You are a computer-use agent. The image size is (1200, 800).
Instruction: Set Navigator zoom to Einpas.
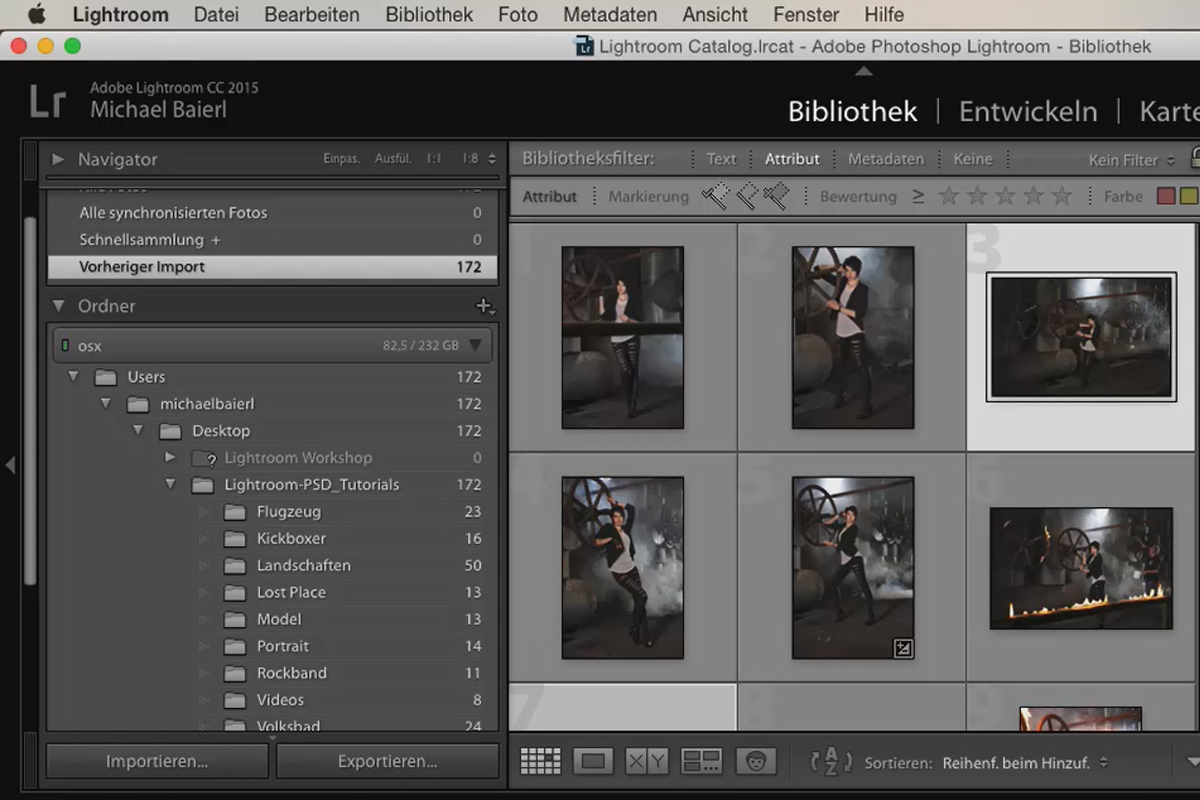(341, 159)
